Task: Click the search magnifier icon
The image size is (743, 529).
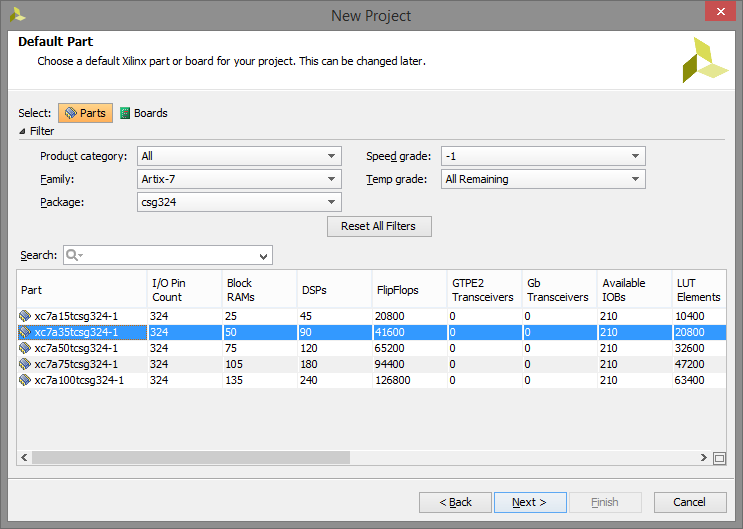Action: pyautogui.click(x=73, y=255)
